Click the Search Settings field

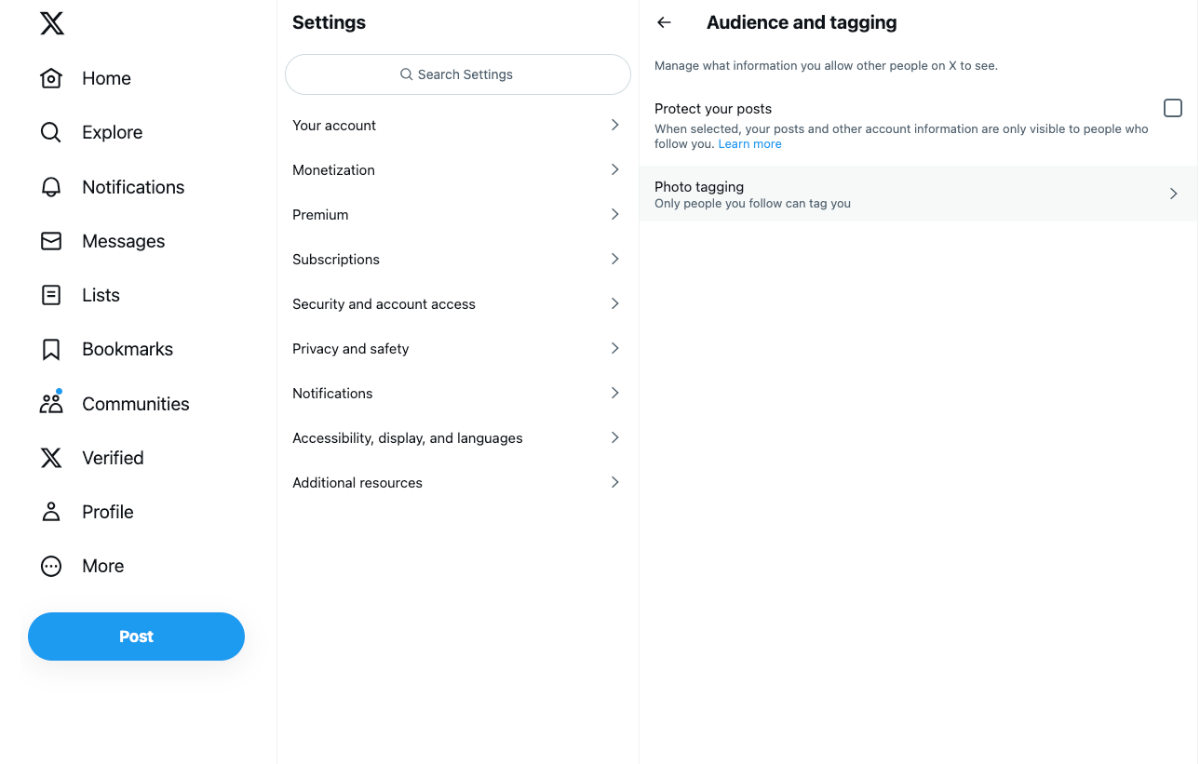pyautogui.click(x=456, y=74)
